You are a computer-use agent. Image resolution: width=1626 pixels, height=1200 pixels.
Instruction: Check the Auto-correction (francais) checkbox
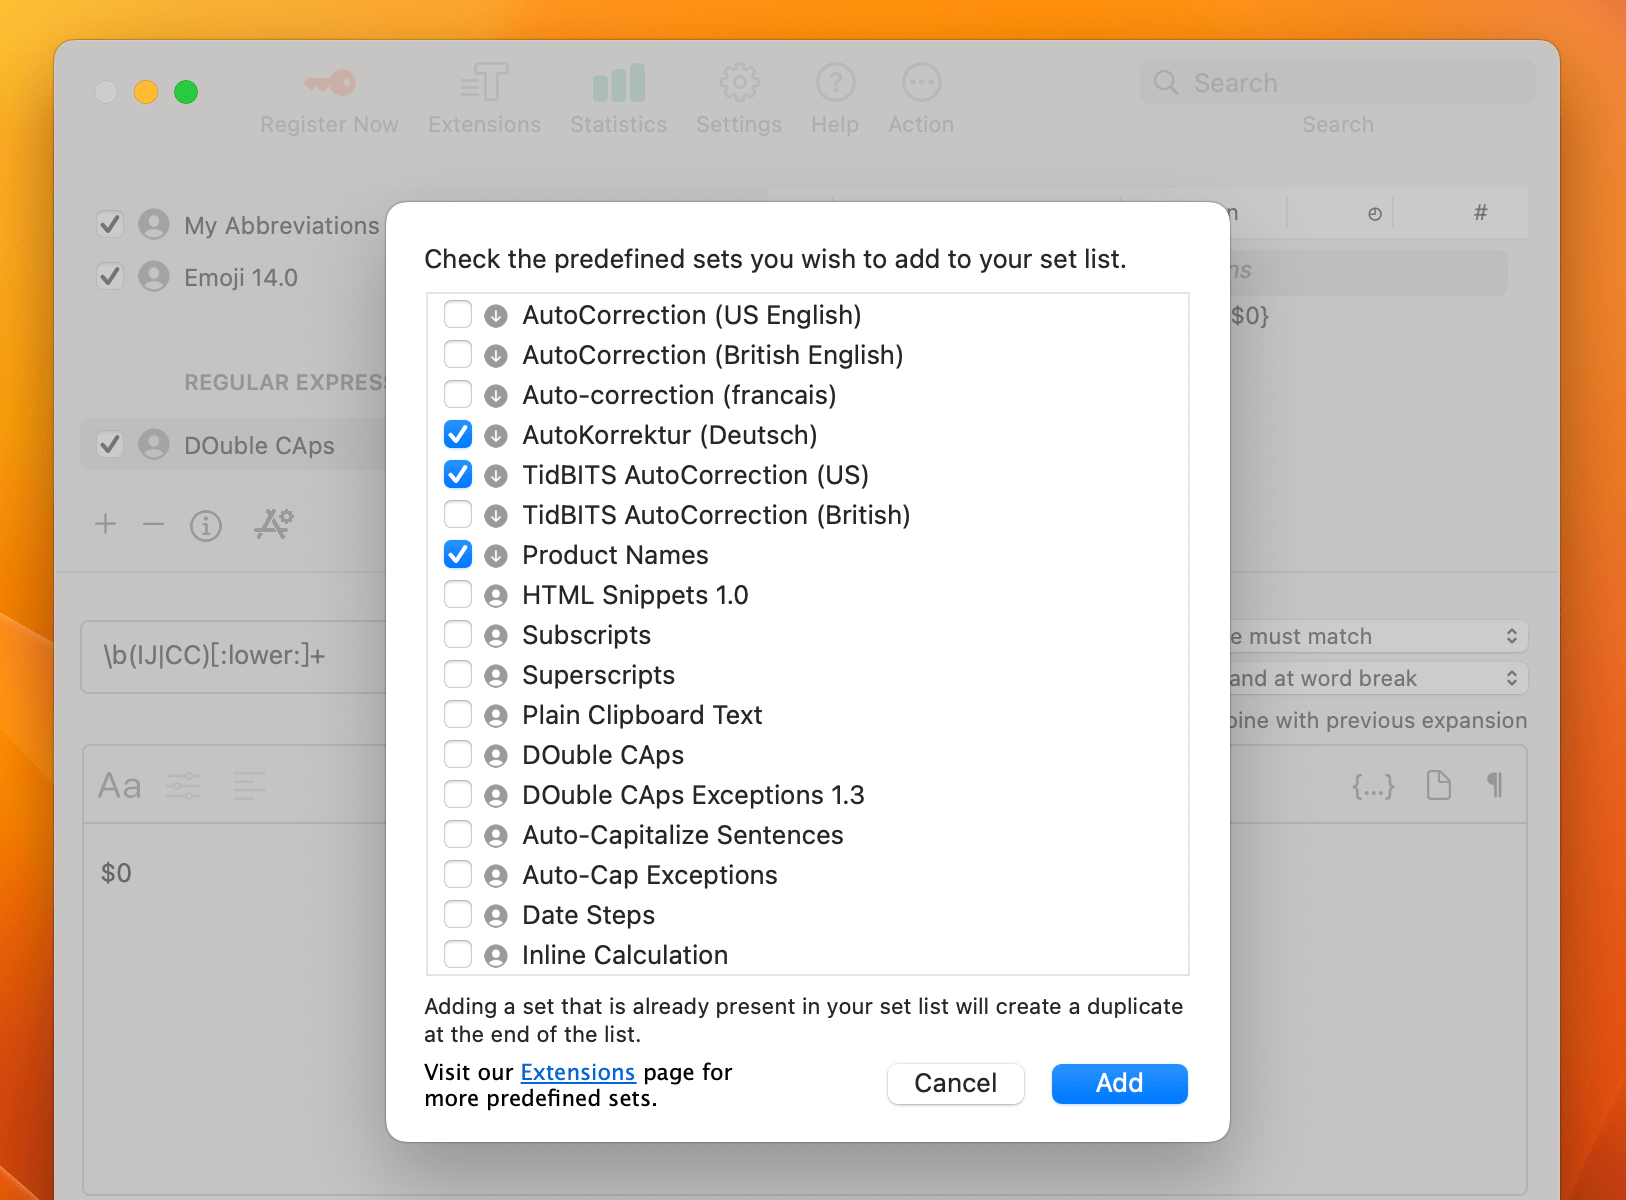(458, 394)
